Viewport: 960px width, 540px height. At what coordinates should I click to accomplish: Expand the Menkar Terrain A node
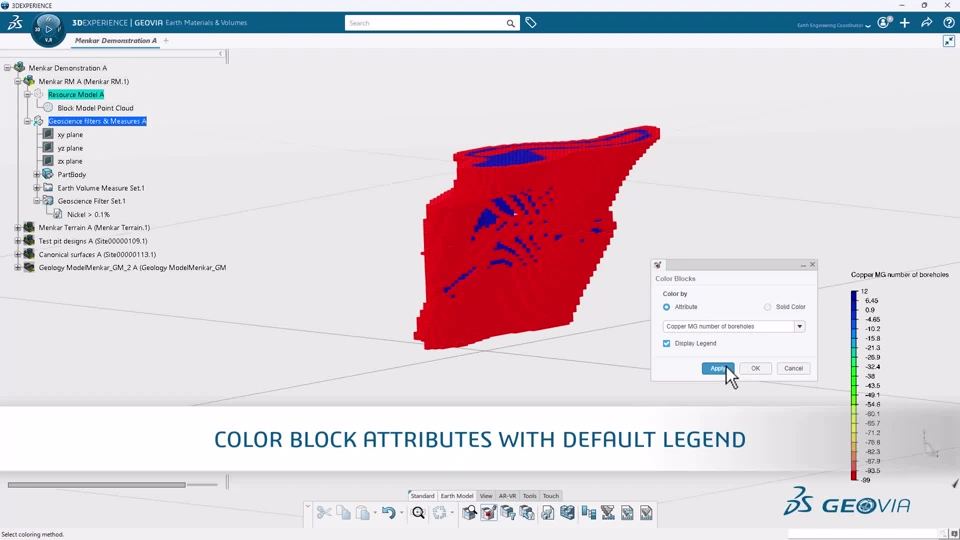(x=18, y=228)
